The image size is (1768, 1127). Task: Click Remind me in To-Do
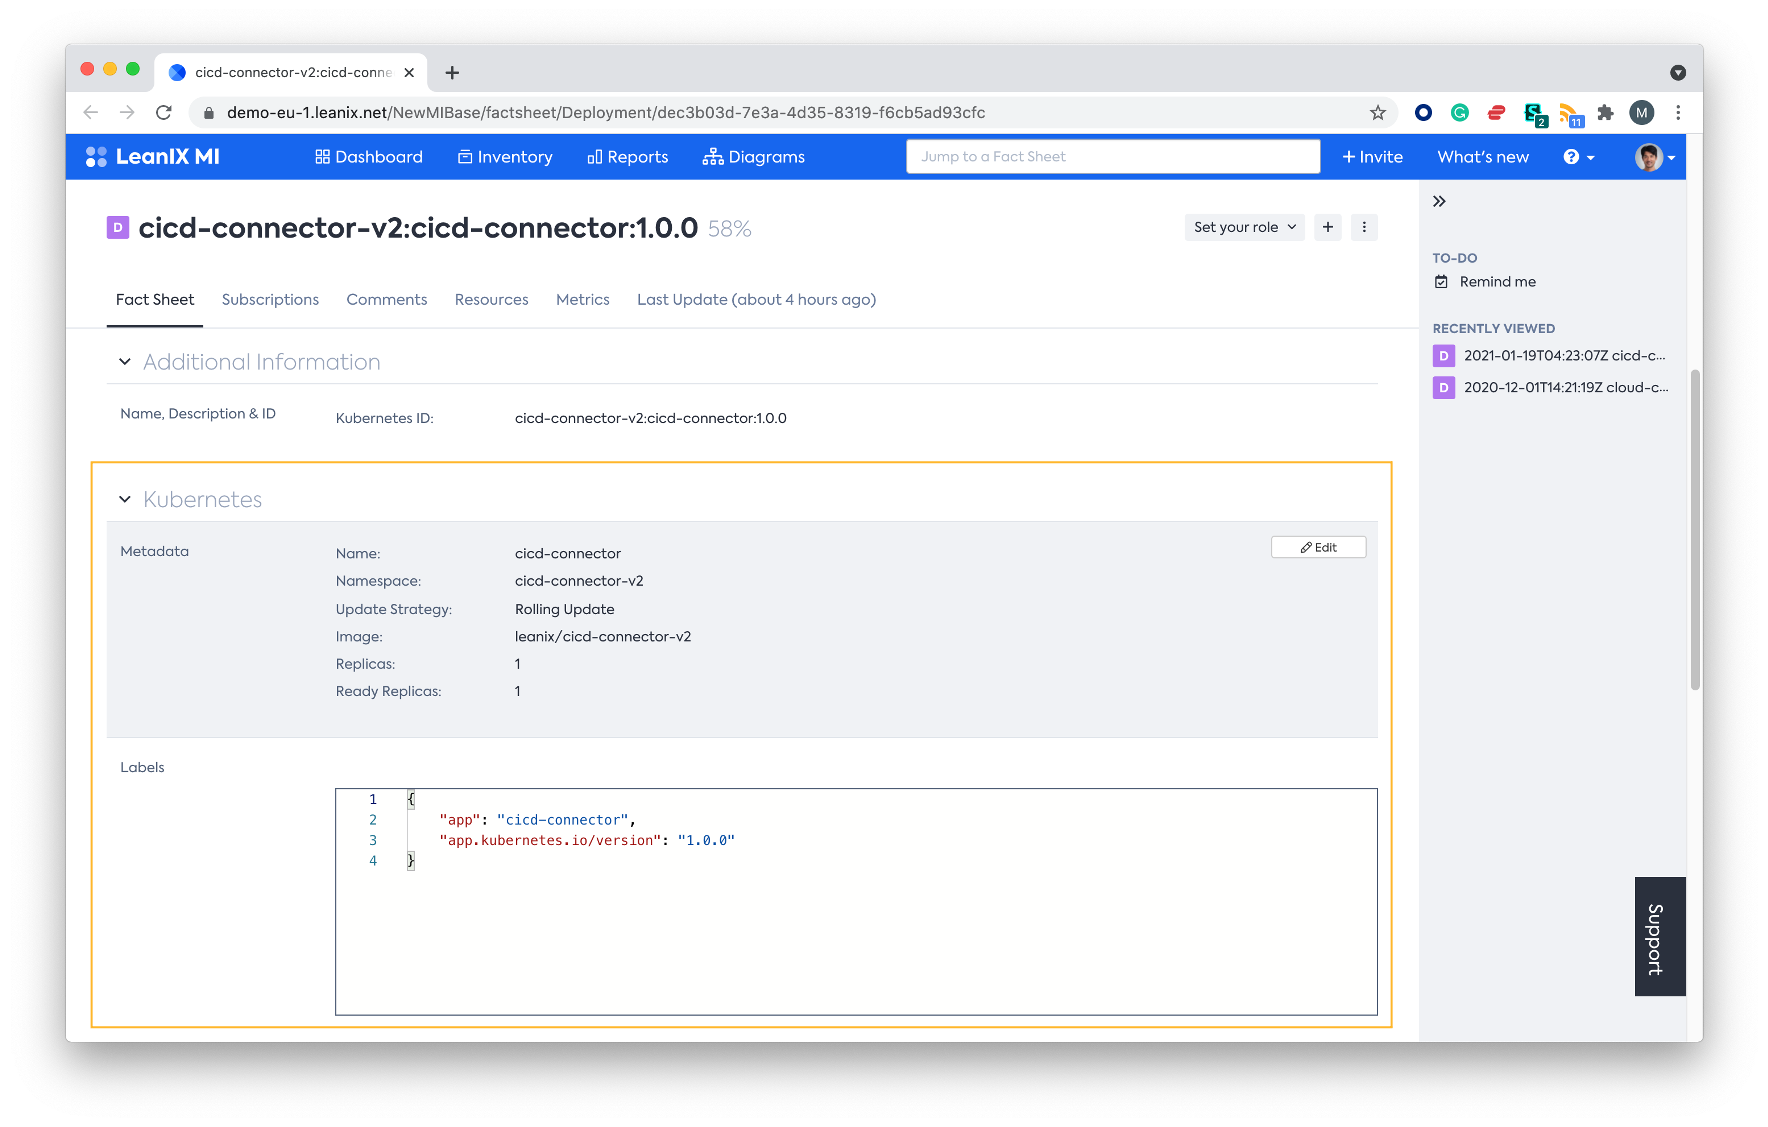click(1497, 282)
